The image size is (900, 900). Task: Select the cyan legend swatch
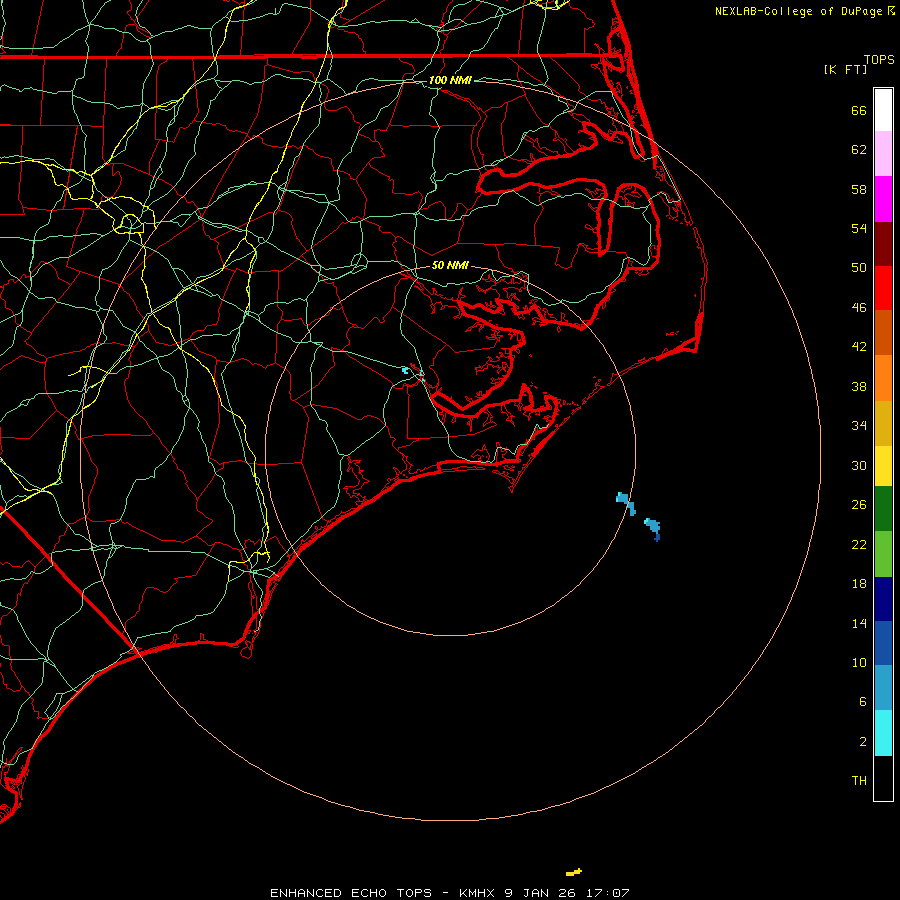pos(883,732)
